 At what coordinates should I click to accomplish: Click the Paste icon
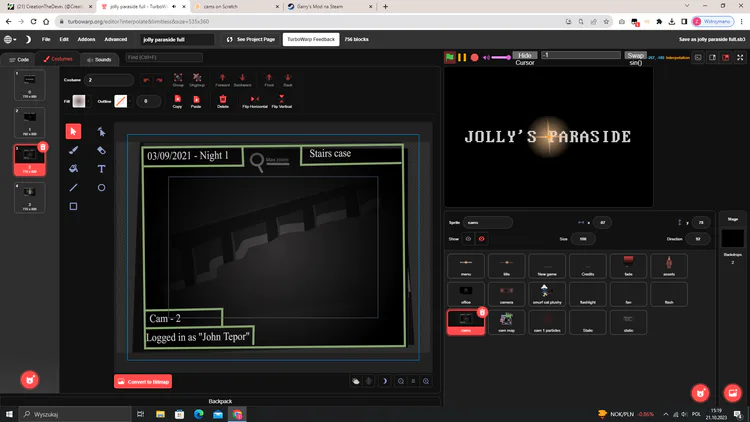(x=196, y=101)
